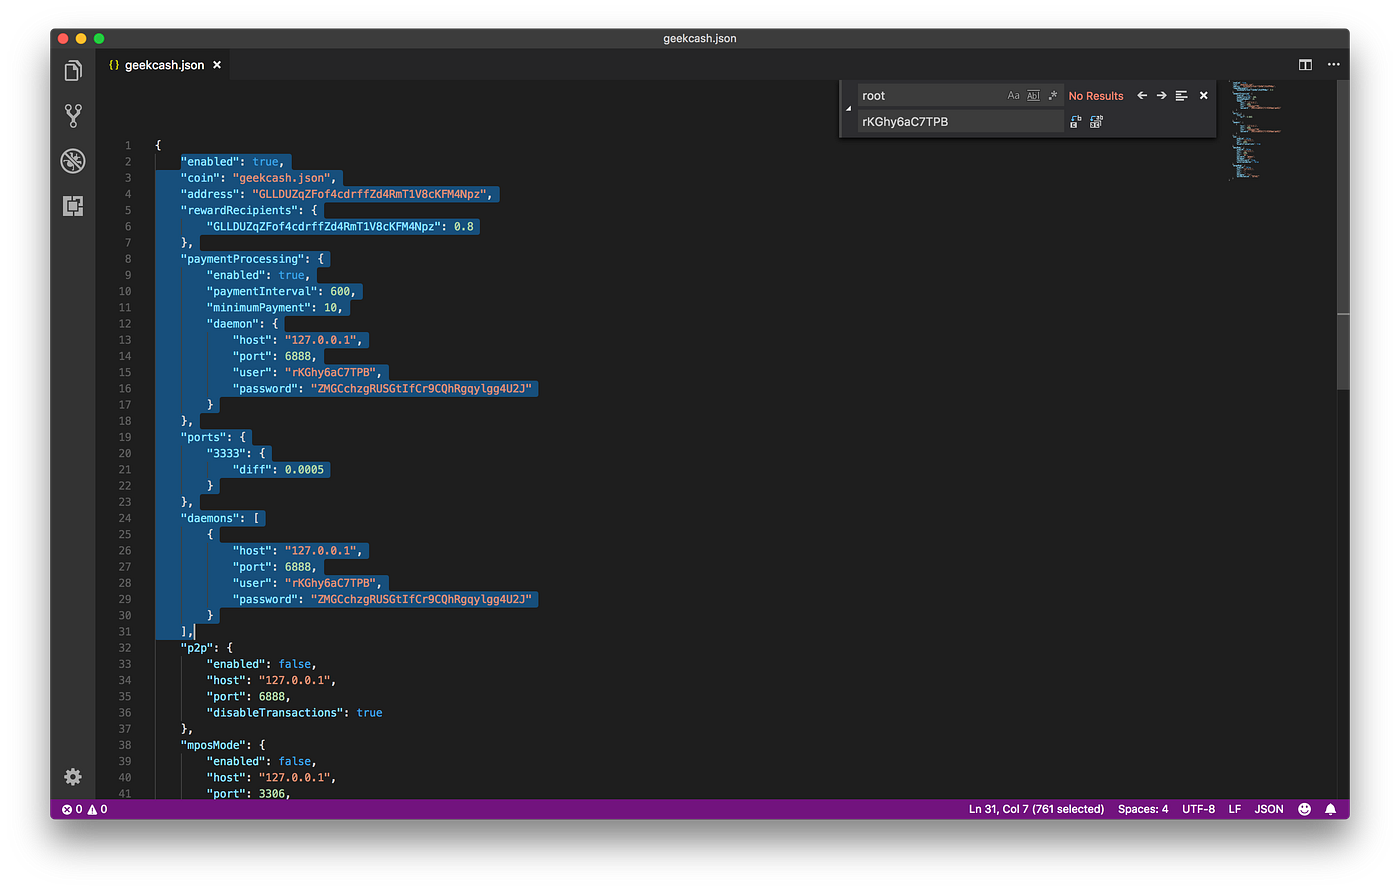1400x891 pixels.
Task: Click the replace field with 'rKGhy6aC7TPB'
Action: pos(960,122)
